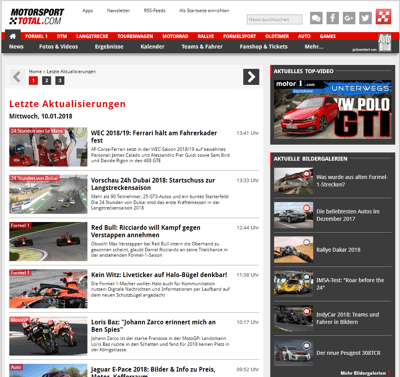Click the News durchsuchen search field
This screenshot has height=377, width=400.
(x=274, y=19)
